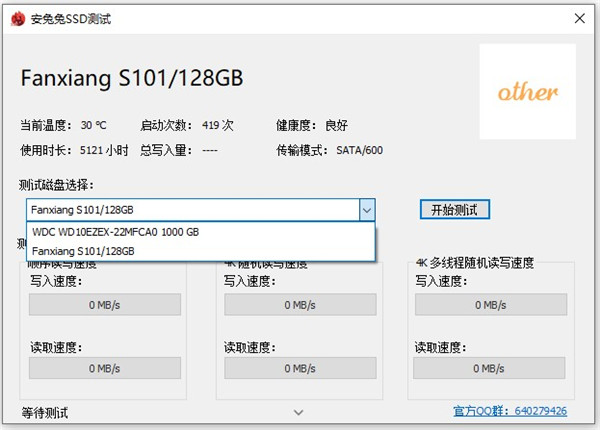Open the official QQ group 640279426 link
Viewport: 600px width, 430px height.
click(509, 411)
